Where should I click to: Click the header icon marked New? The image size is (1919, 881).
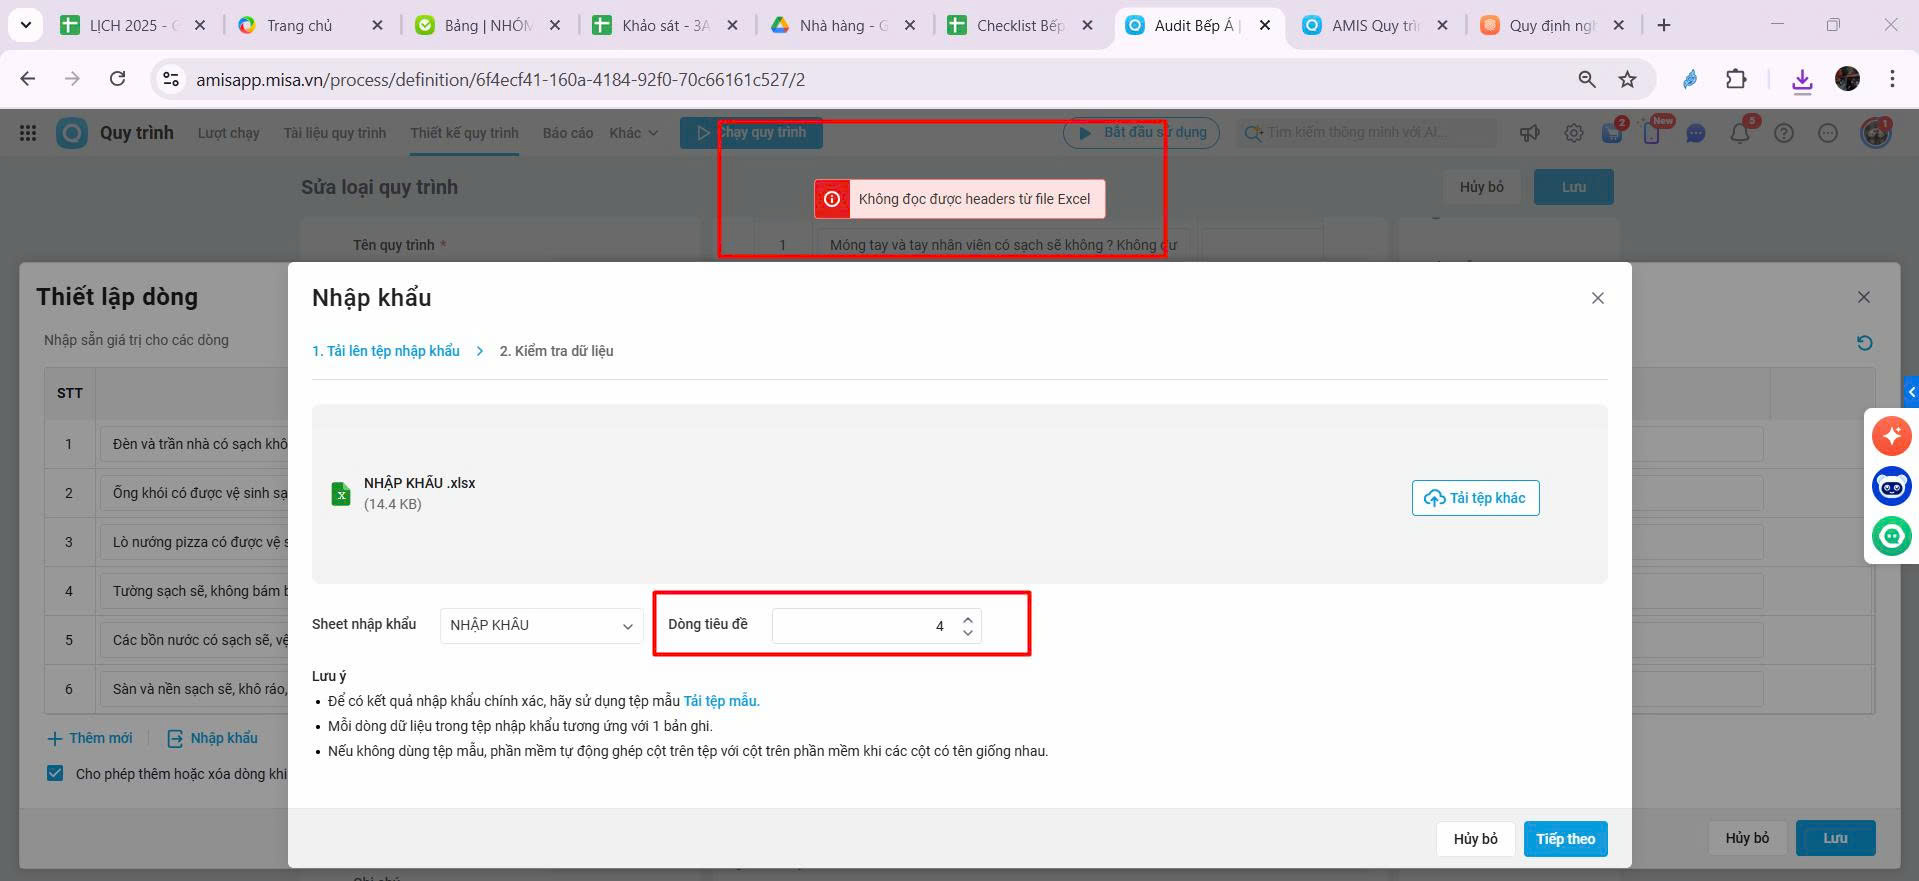(1652, 133)
